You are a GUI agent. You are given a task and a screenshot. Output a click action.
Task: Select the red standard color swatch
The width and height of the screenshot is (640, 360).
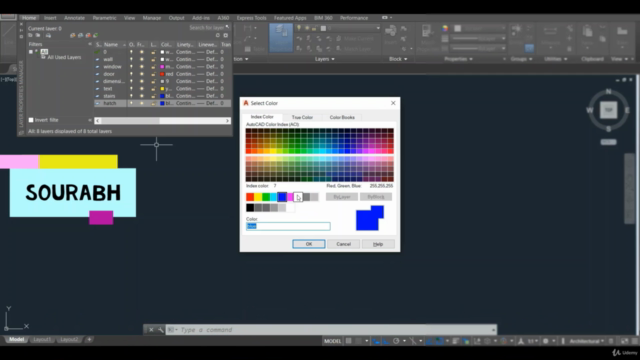pyautogui.click(x=250, y=197)
